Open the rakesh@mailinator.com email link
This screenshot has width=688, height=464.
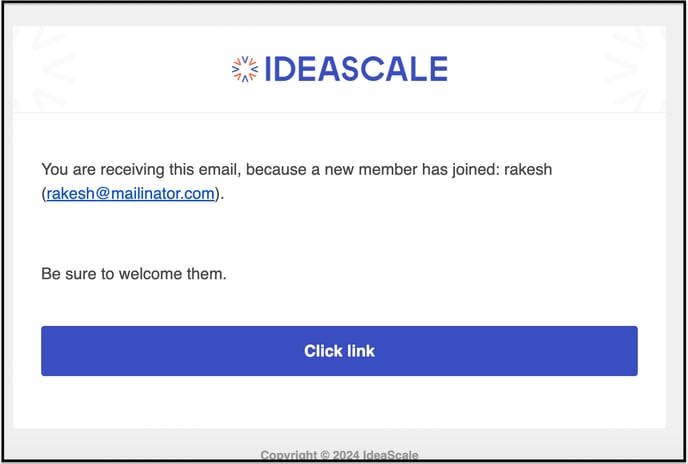130,193
